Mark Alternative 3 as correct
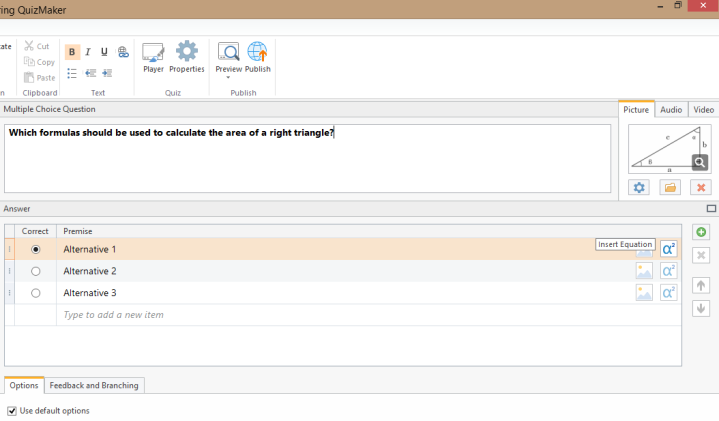 35,293
